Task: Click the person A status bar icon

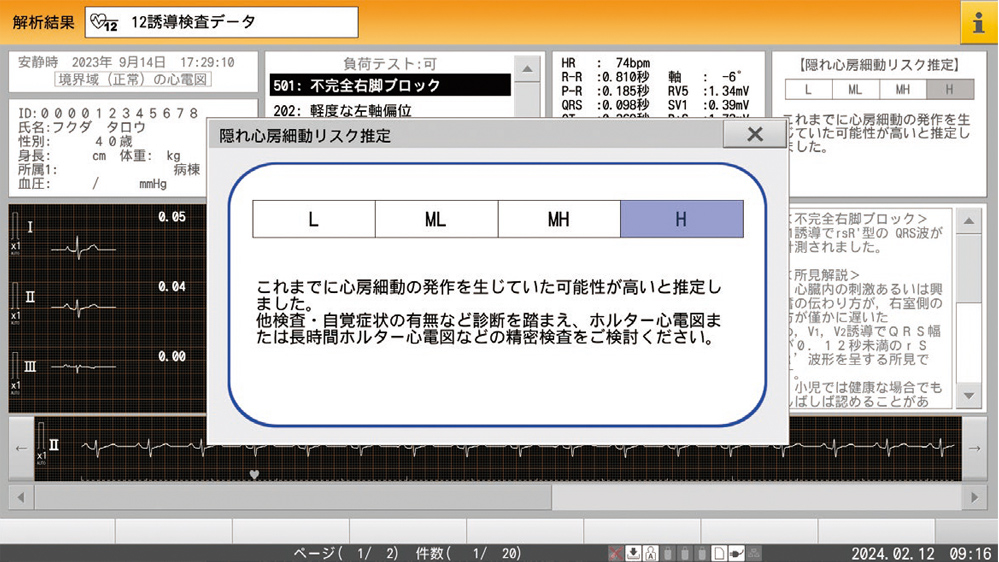Action: pyautogui.click(x=650, y=553)
